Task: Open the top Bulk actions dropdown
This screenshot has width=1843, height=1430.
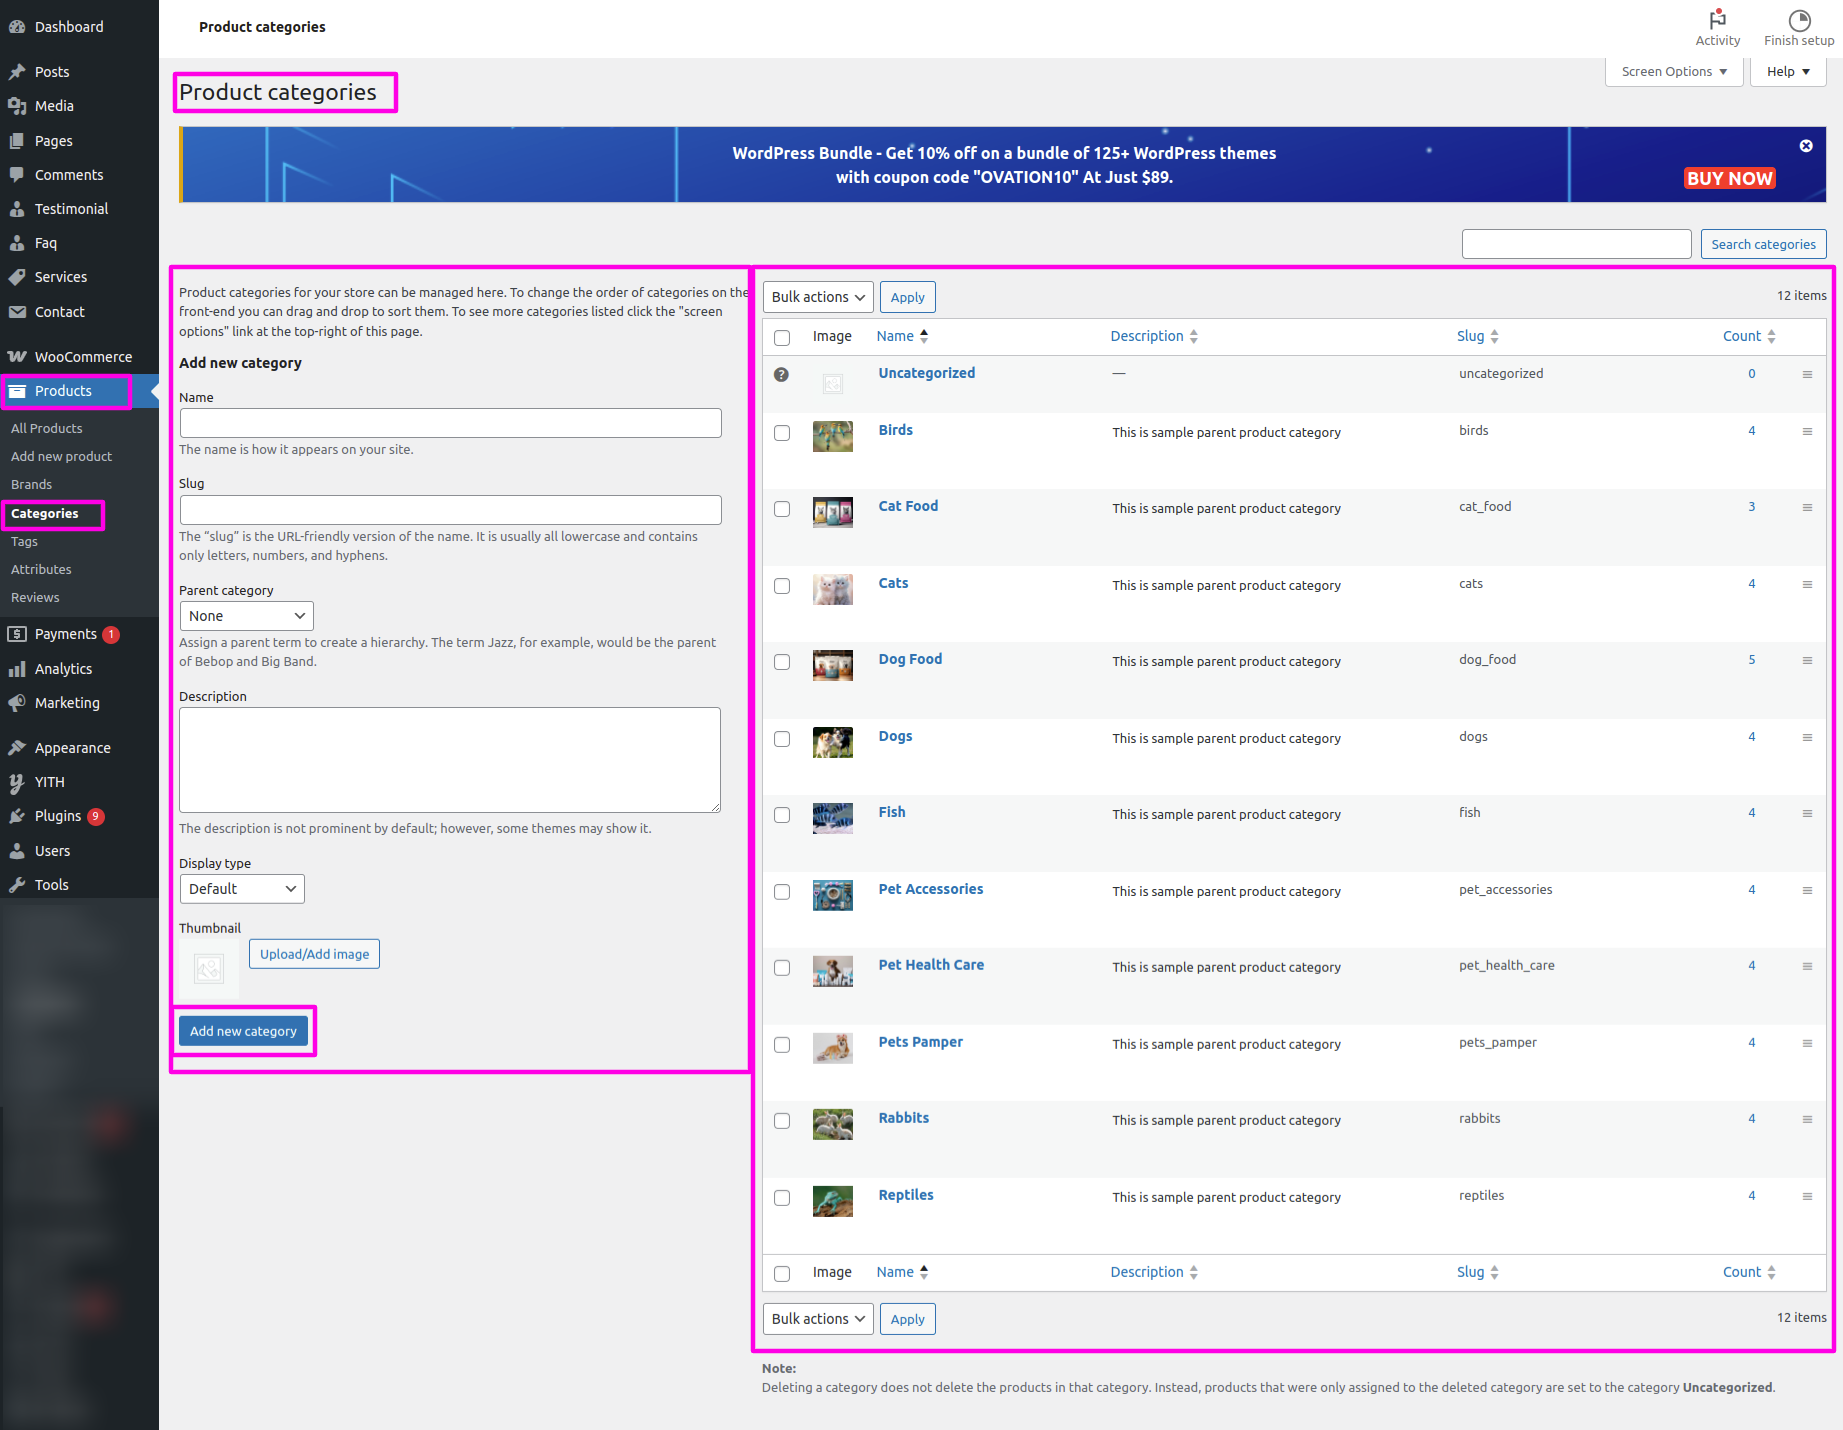Action: (x=817, y=297)
